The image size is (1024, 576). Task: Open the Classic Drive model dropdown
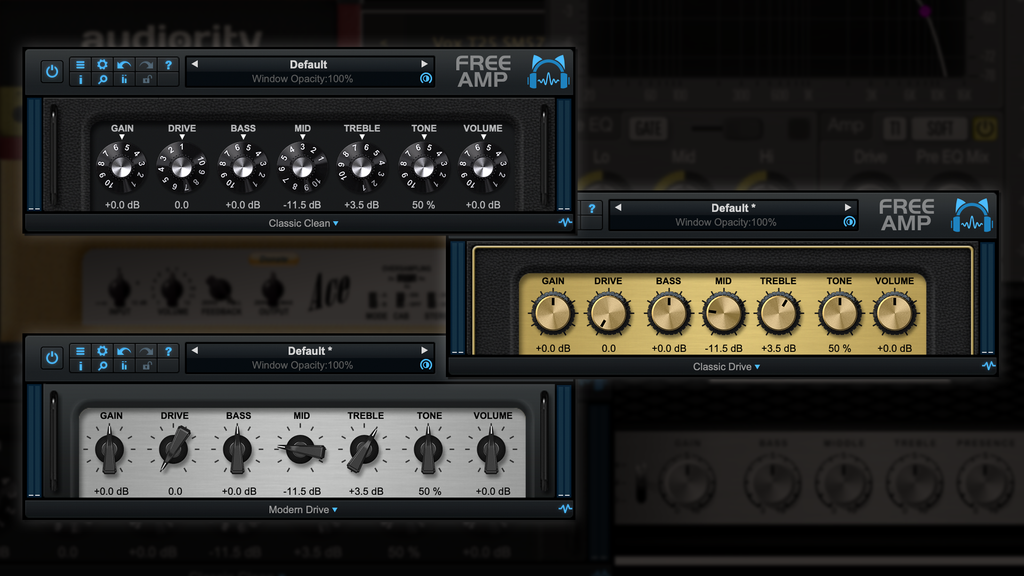[x=727, y=367]
